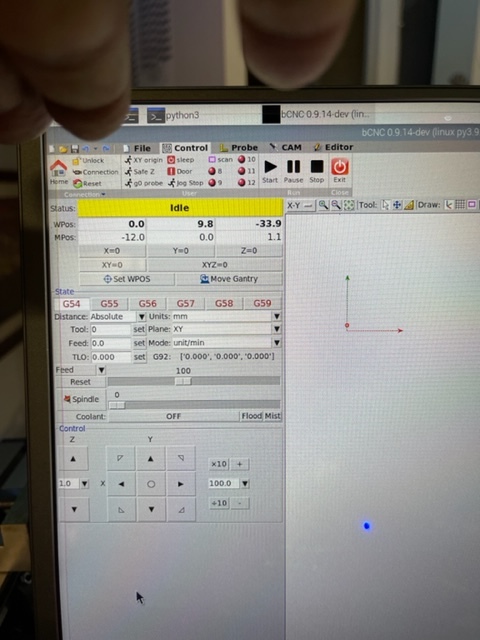Open the File ribbon tab
Image resolution: width=480 pixels, height=640 pixels.
click(137, 148)
